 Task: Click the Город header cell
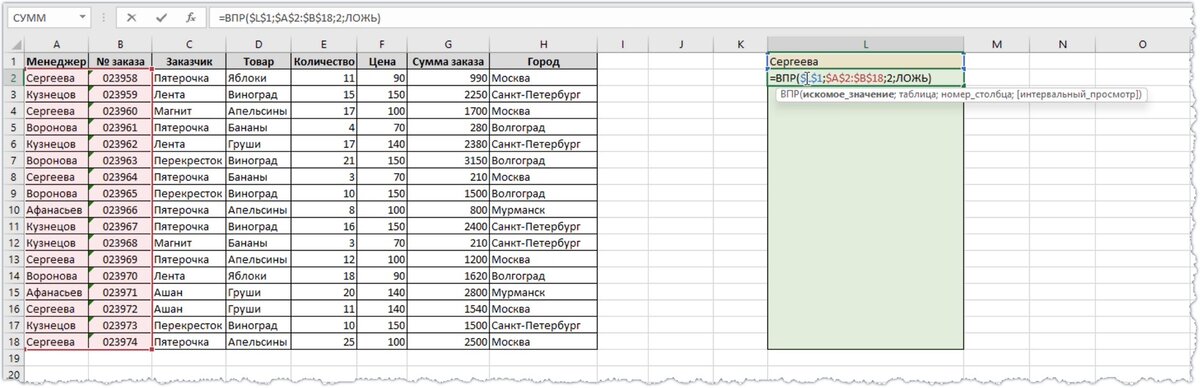point(543,61)
